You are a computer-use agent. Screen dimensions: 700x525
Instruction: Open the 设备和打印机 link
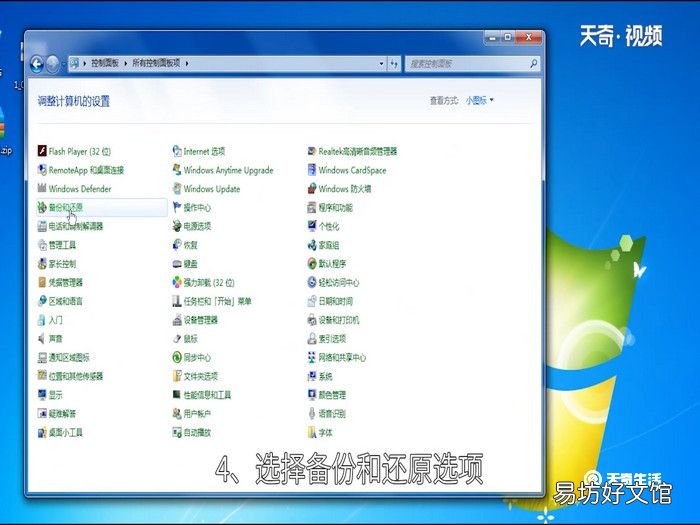(x=339, y=320)
